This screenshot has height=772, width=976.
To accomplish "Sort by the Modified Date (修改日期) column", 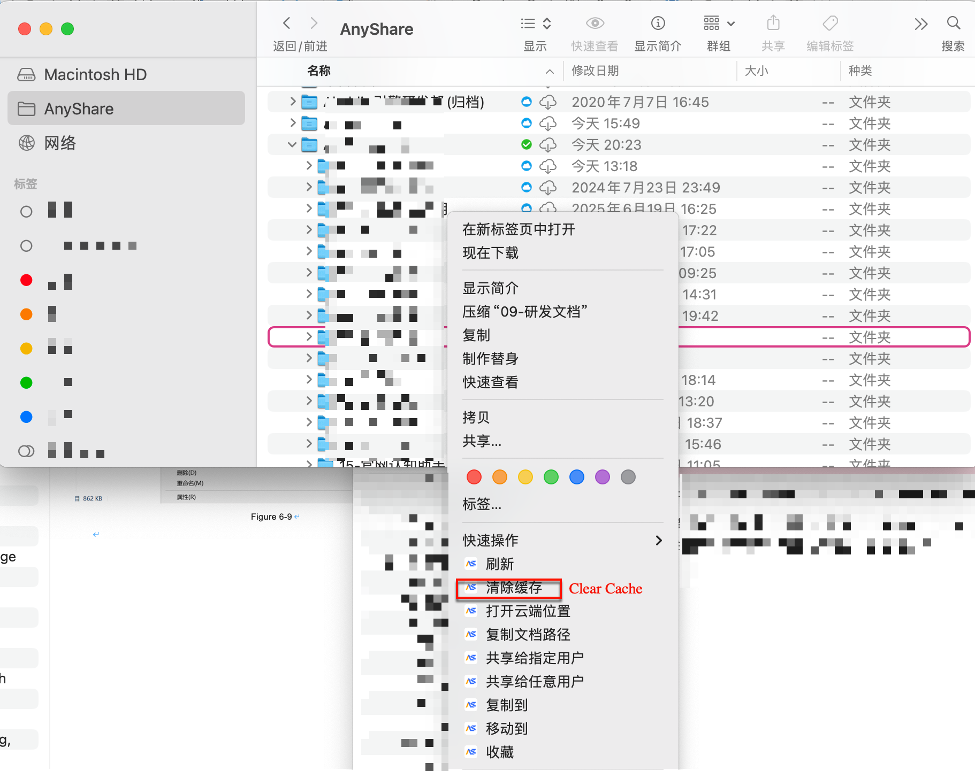I will coord(595,71).
